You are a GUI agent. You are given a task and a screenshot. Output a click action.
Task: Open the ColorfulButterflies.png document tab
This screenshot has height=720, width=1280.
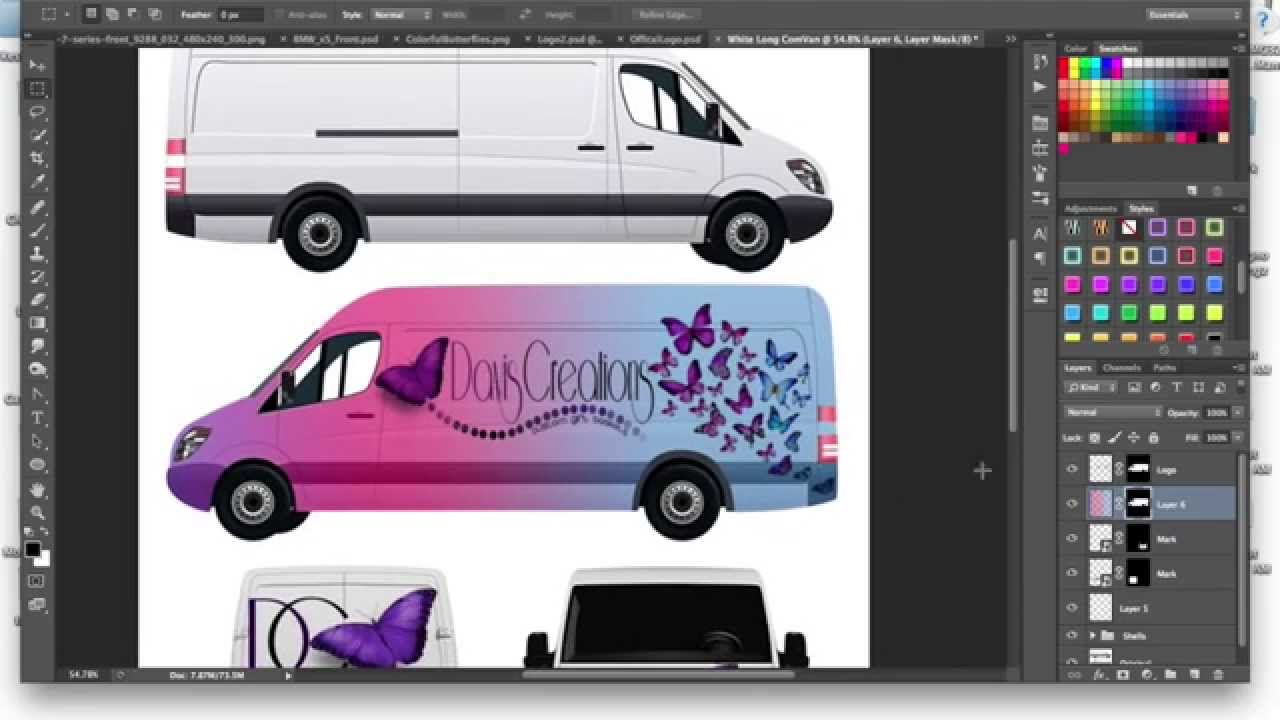[x=458, y=39]
